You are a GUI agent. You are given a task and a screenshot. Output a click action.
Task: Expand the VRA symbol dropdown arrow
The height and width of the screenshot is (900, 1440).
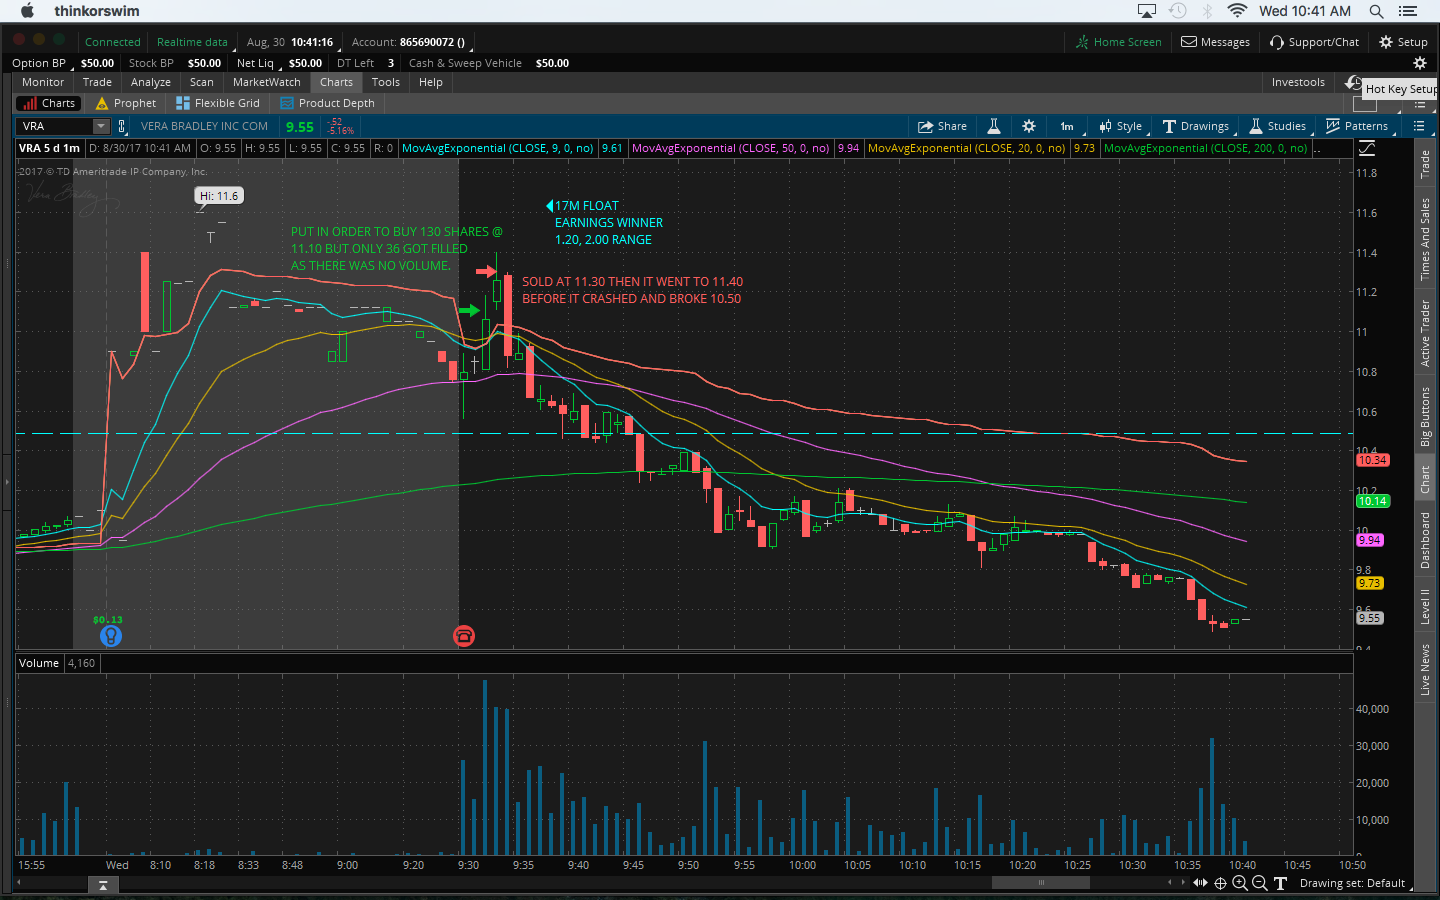coord(101,126)
